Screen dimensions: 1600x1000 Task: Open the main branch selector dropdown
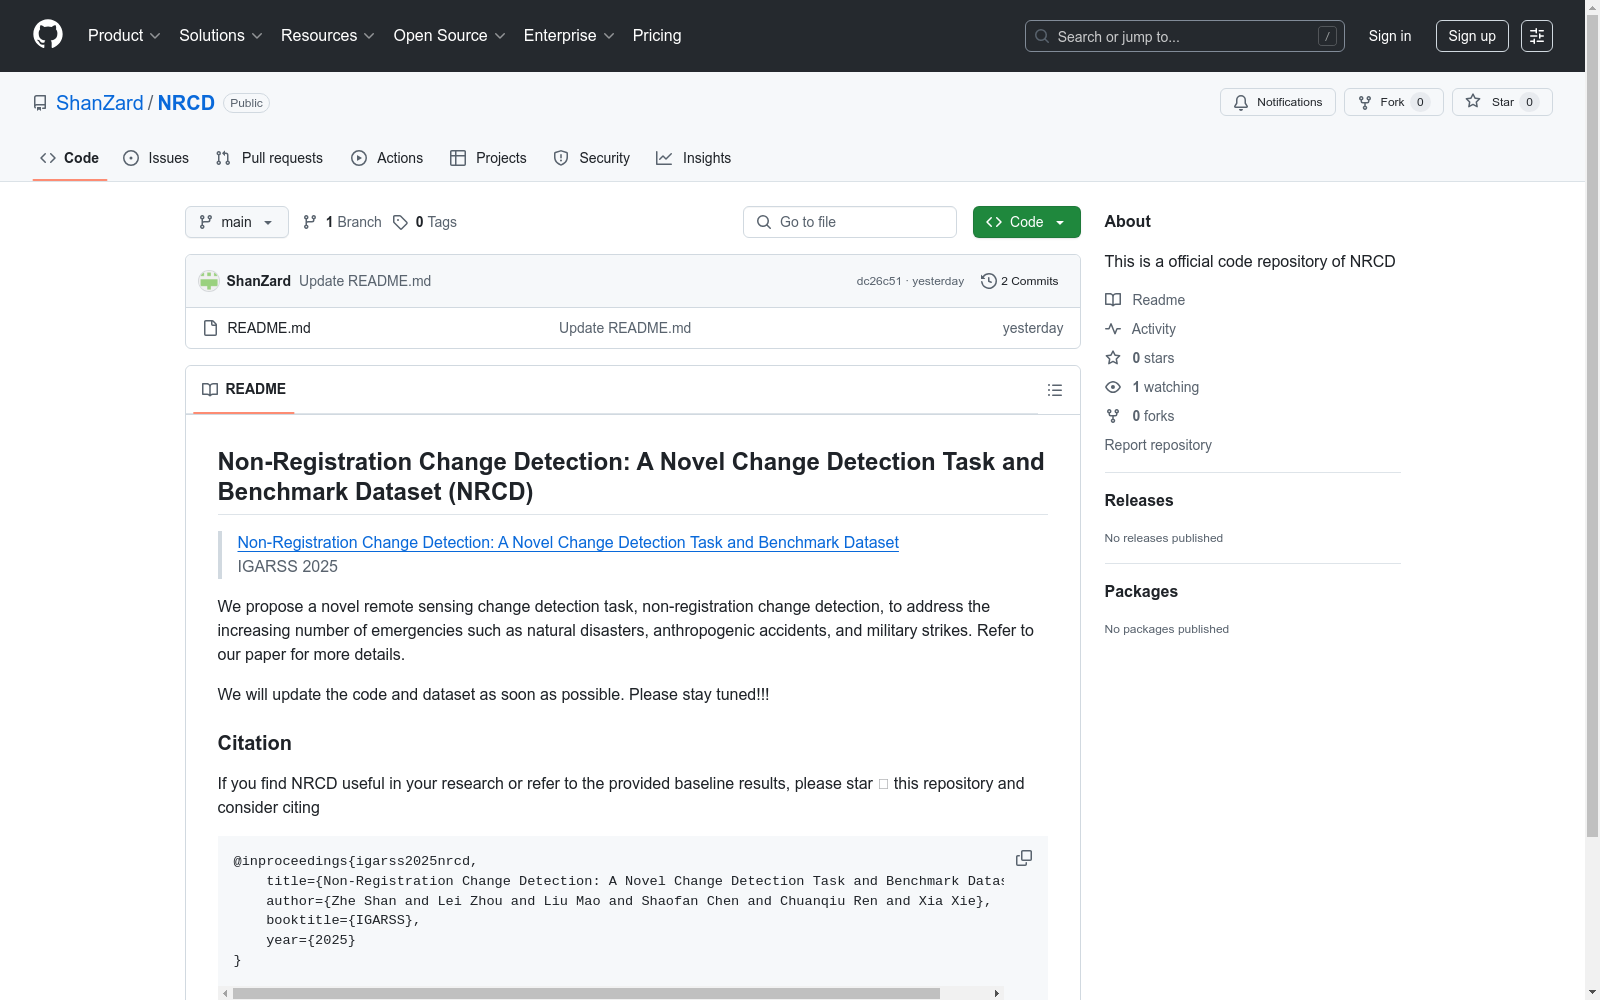coord(237,222)
